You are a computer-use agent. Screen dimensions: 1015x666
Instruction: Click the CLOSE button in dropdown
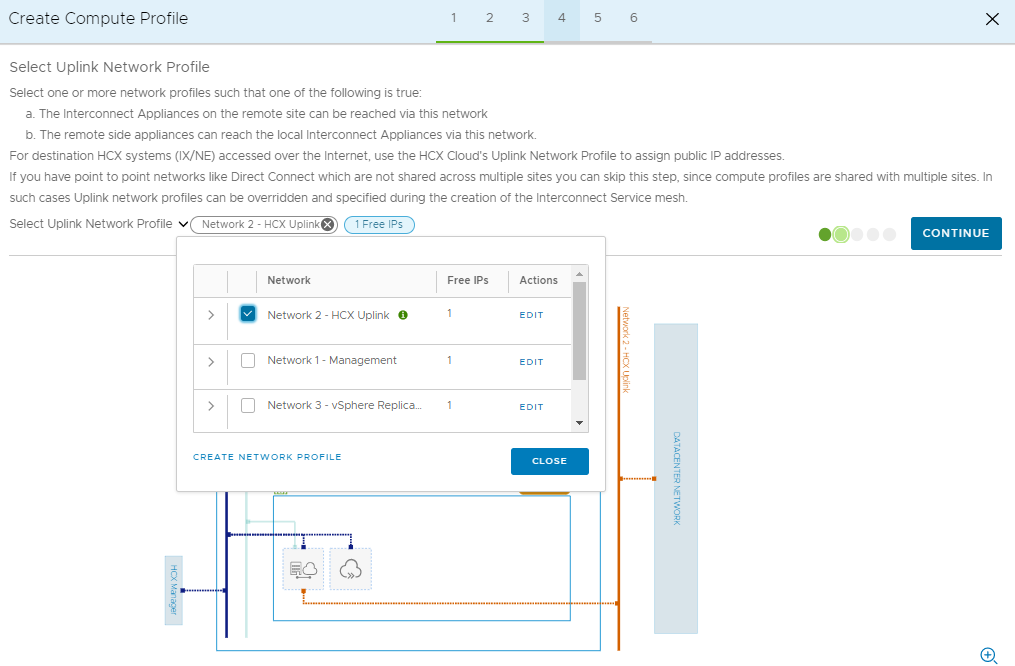550,461
